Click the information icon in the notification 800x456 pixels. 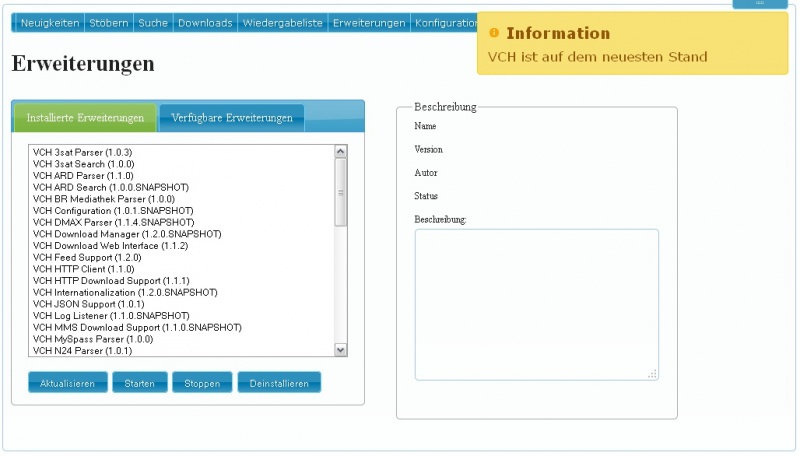(494, 34)
